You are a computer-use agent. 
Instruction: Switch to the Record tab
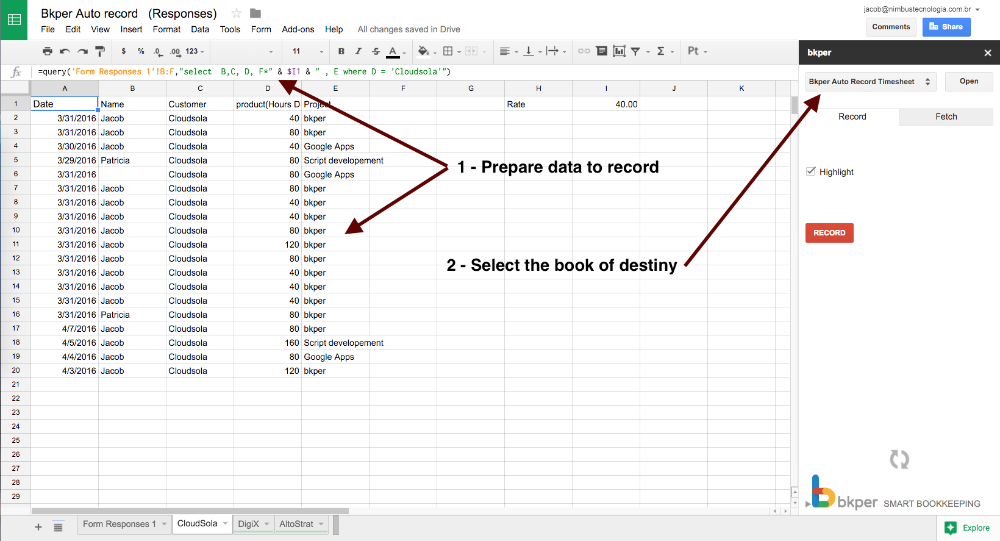click(852, 117)
